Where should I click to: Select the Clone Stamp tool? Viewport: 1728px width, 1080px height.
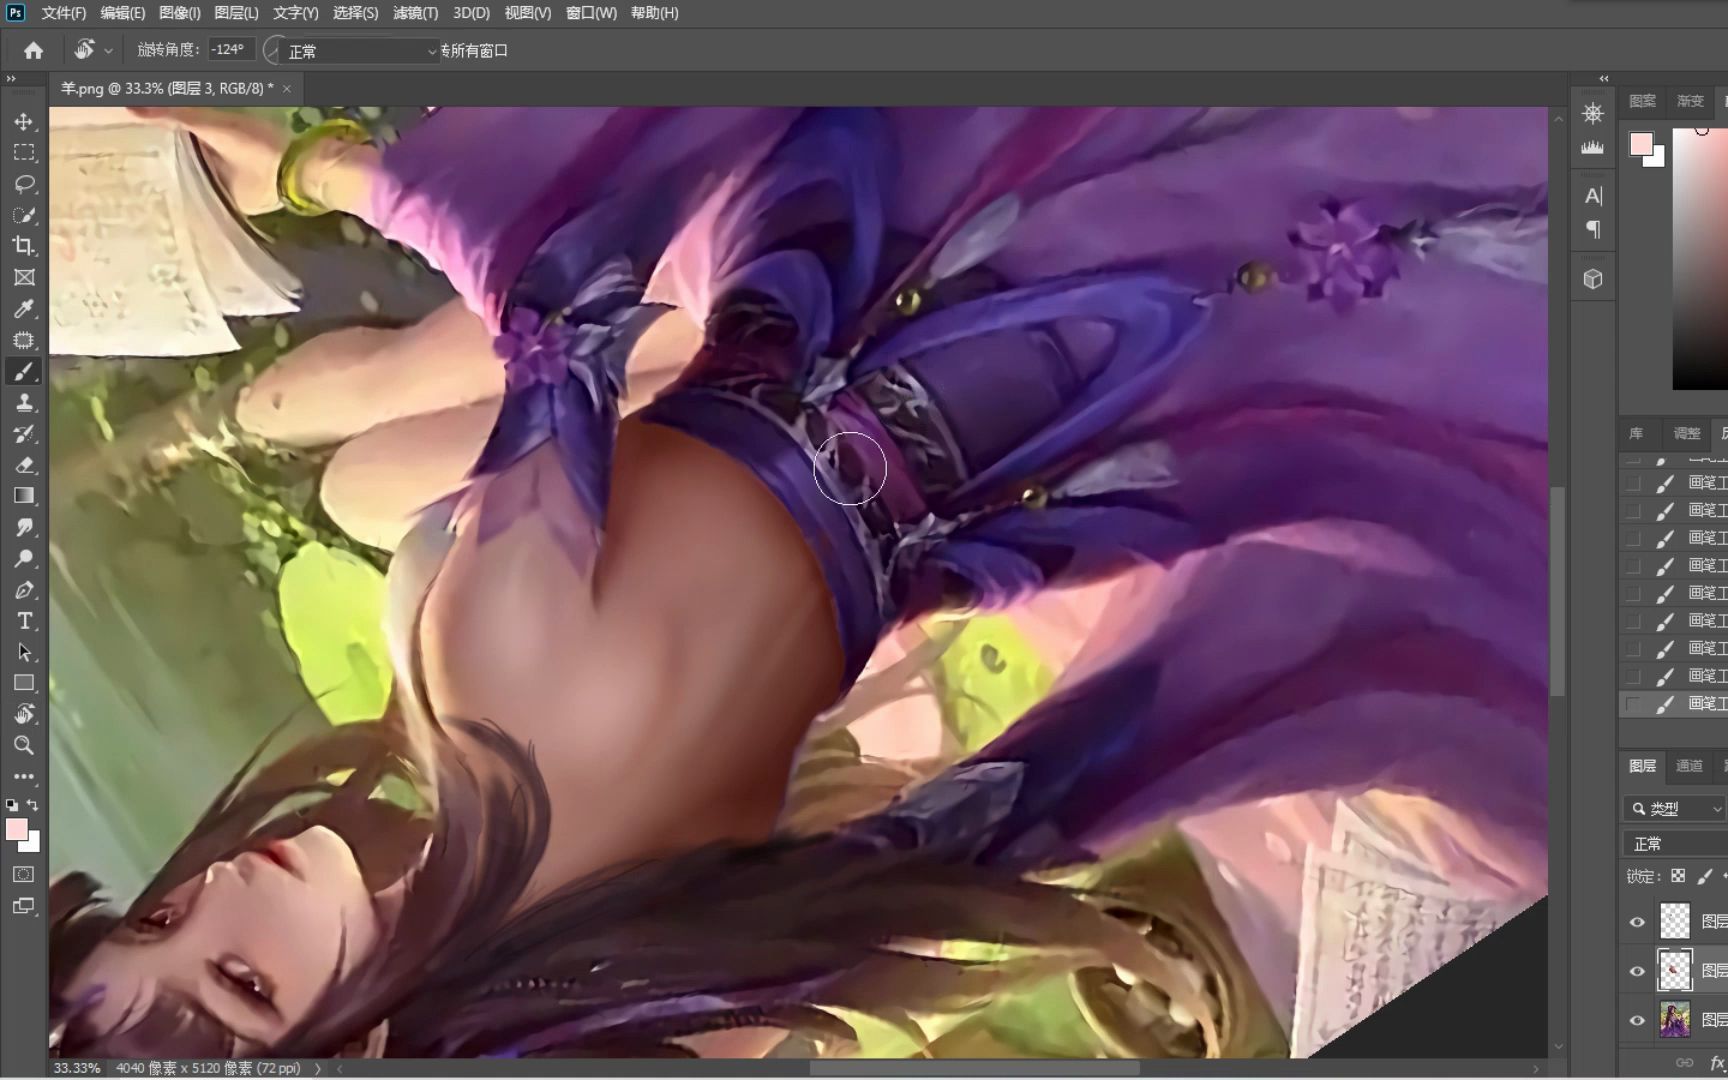(x=24, y=402)
